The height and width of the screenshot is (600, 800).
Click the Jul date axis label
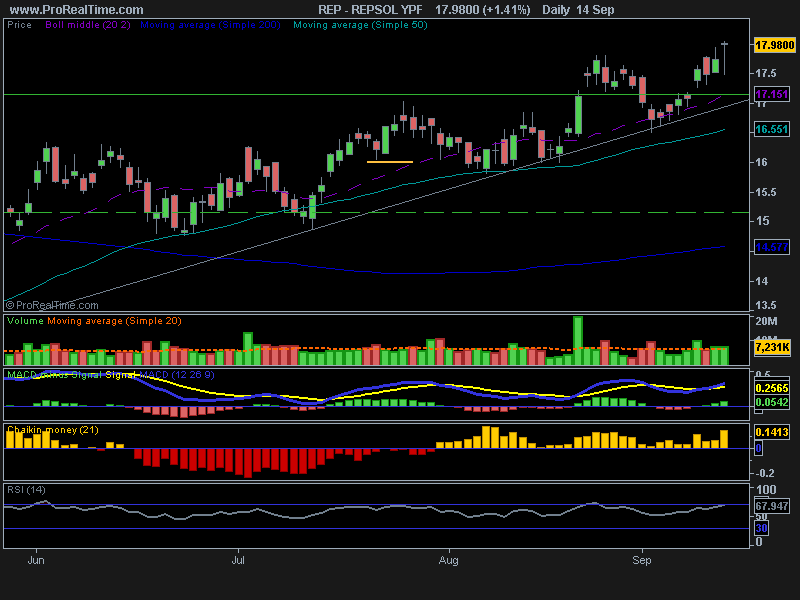coord(238,560)
